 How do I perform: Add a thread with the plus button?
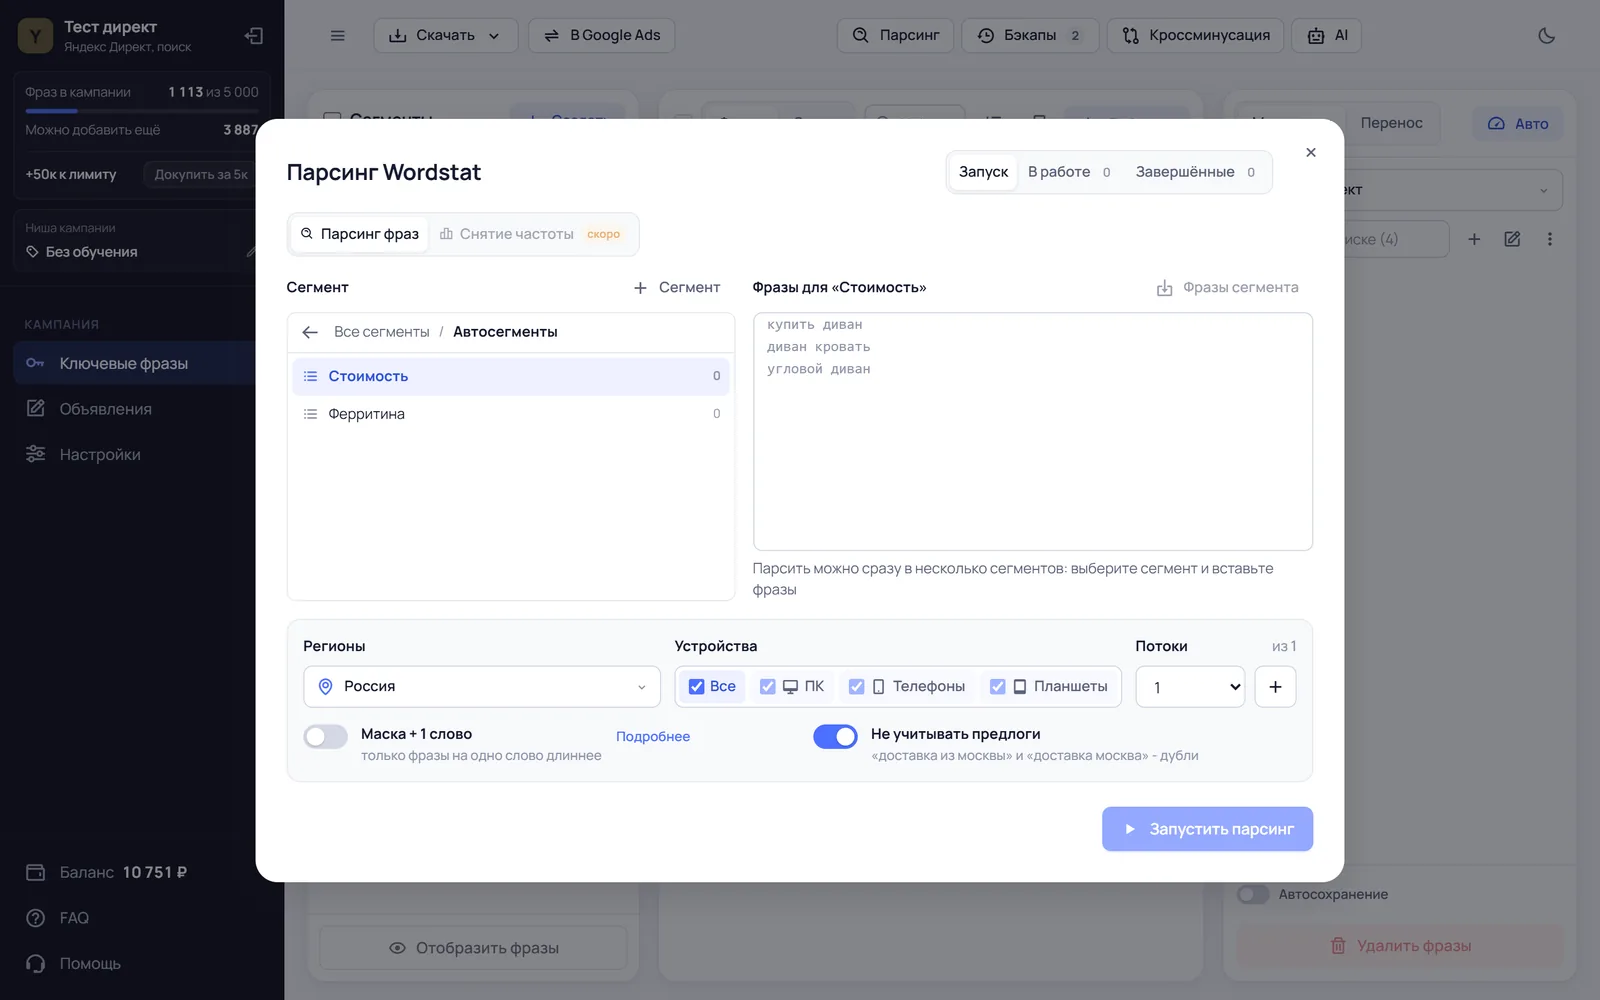(x=1275, y=687)
